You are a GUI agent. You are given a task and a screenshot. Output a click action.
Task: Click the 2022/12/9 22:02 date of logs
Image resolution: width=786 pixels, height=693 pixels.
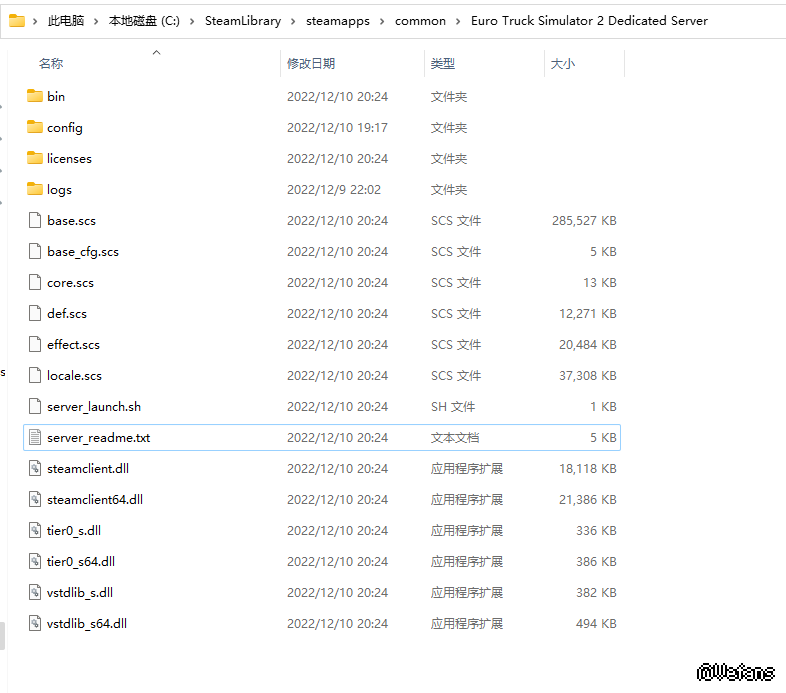click(x=333, y=190)
